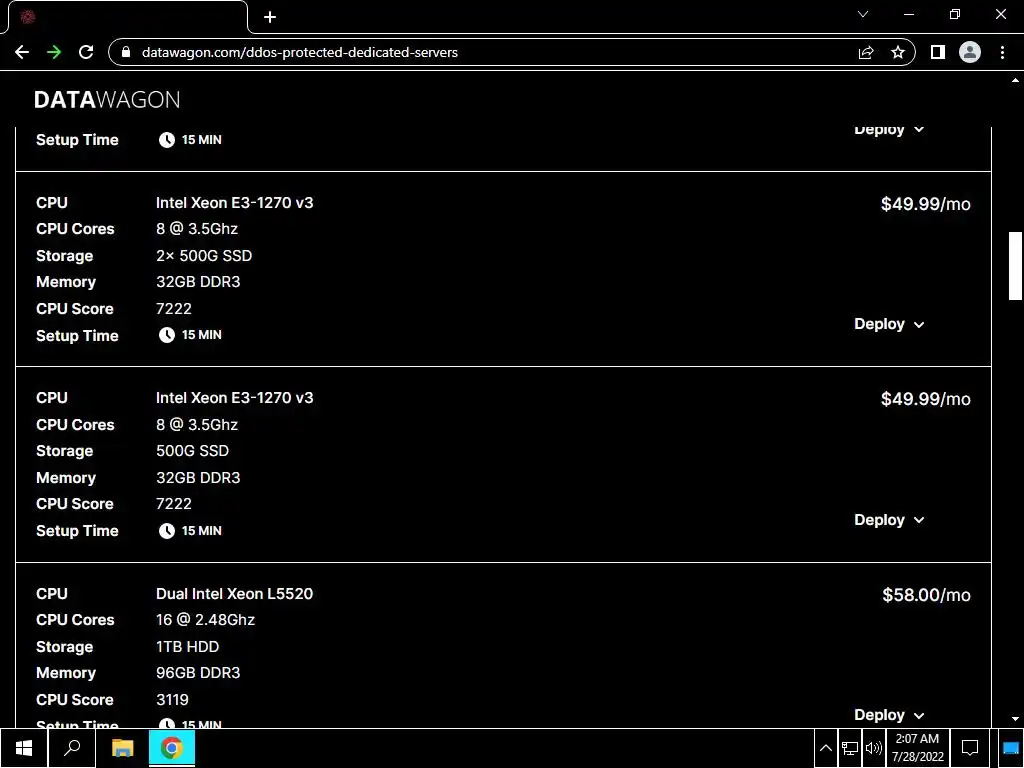Open a new browser tab
The width and height of the screenshot is (1024, 768).
pyautogui.click(x=270, y=17)
